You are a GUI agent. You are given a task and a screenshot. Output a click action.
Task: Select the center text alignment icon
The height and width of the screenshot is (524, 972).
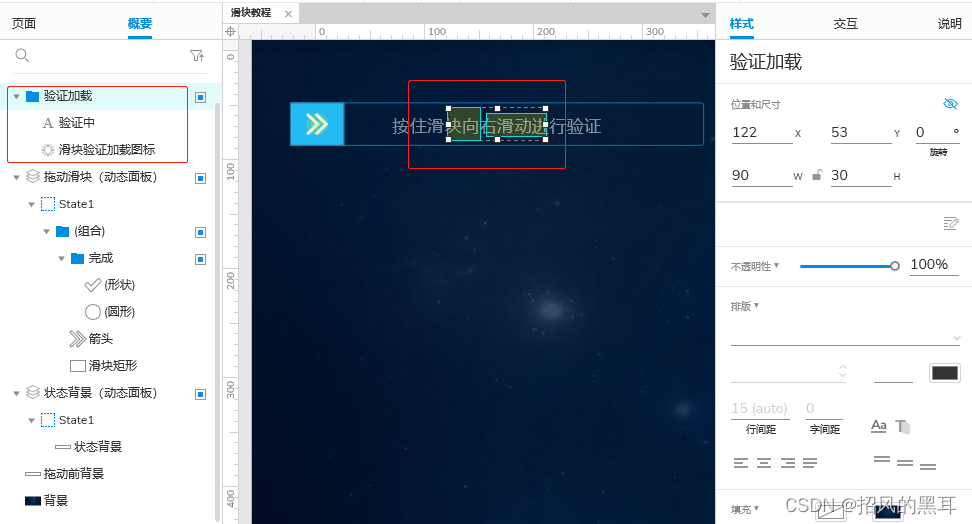pyautogui.click(x=764, y=463)
